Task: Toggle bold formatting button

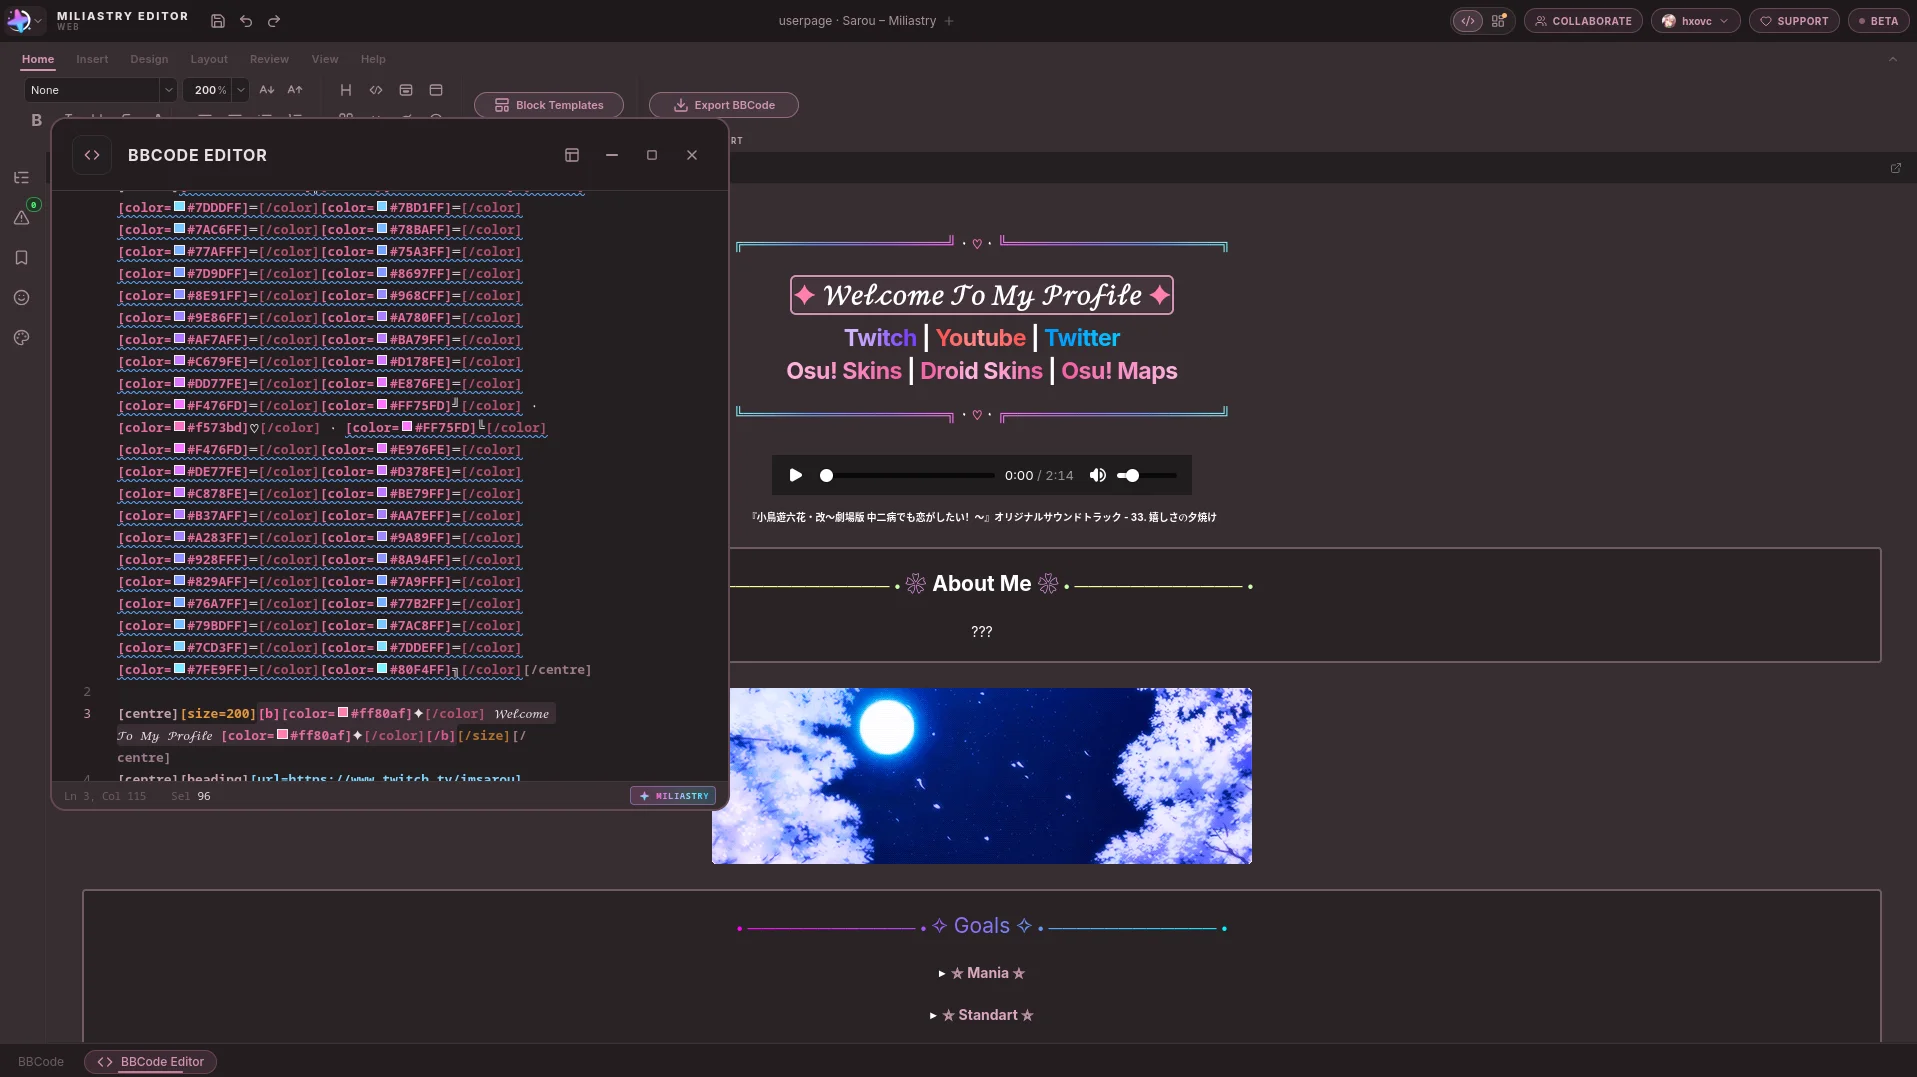Action: 36,120
